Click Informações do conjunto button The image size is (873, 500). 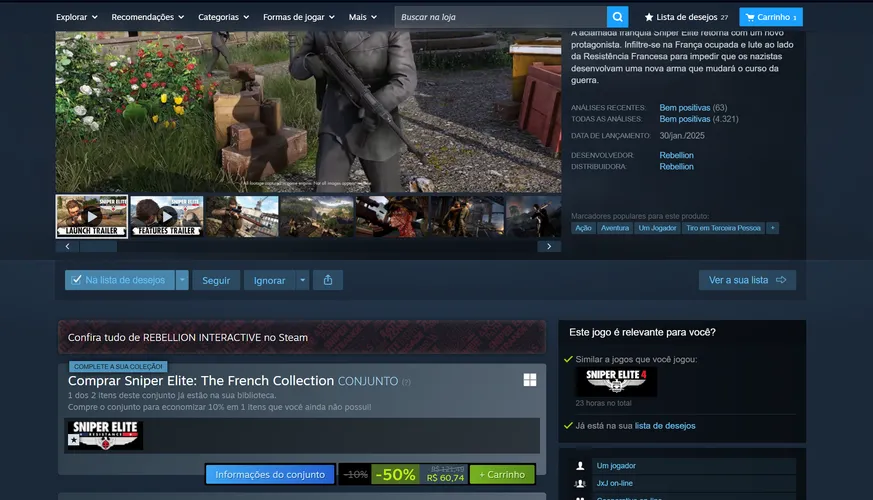[x=270, y=474]
